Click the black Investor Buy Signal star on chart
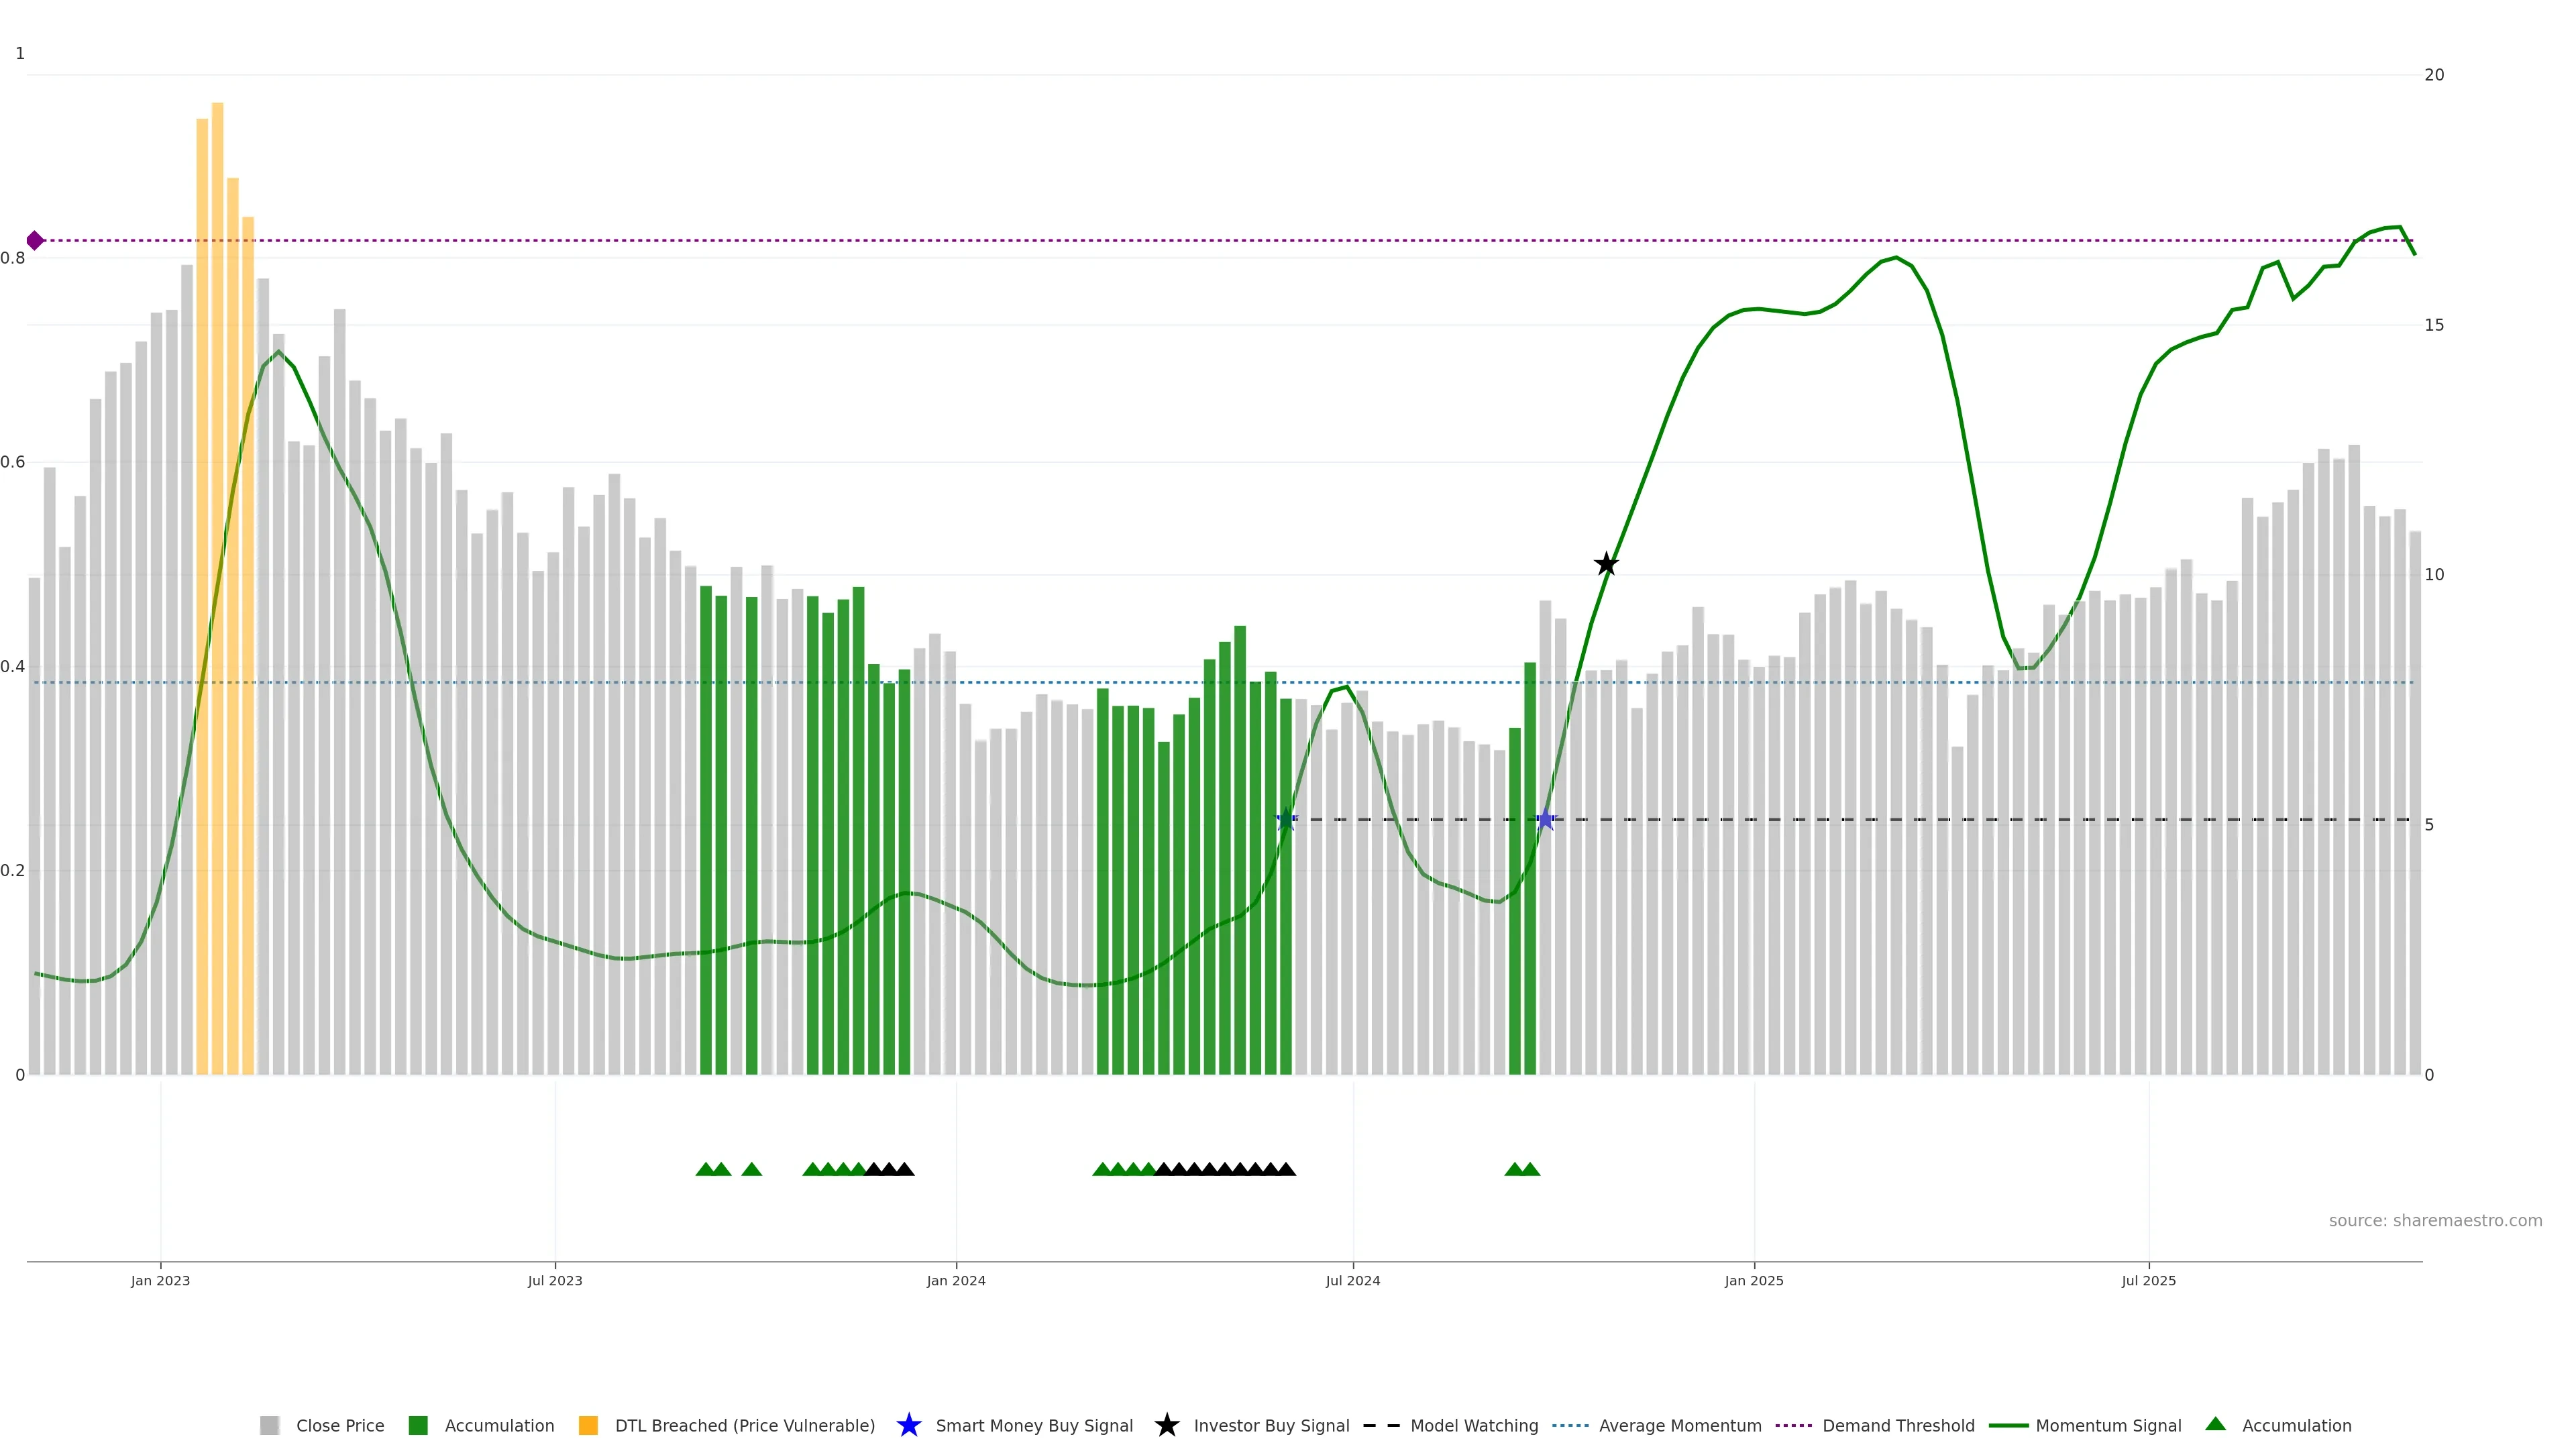Screen dimensions: 2576x1449 (1606, 564)
